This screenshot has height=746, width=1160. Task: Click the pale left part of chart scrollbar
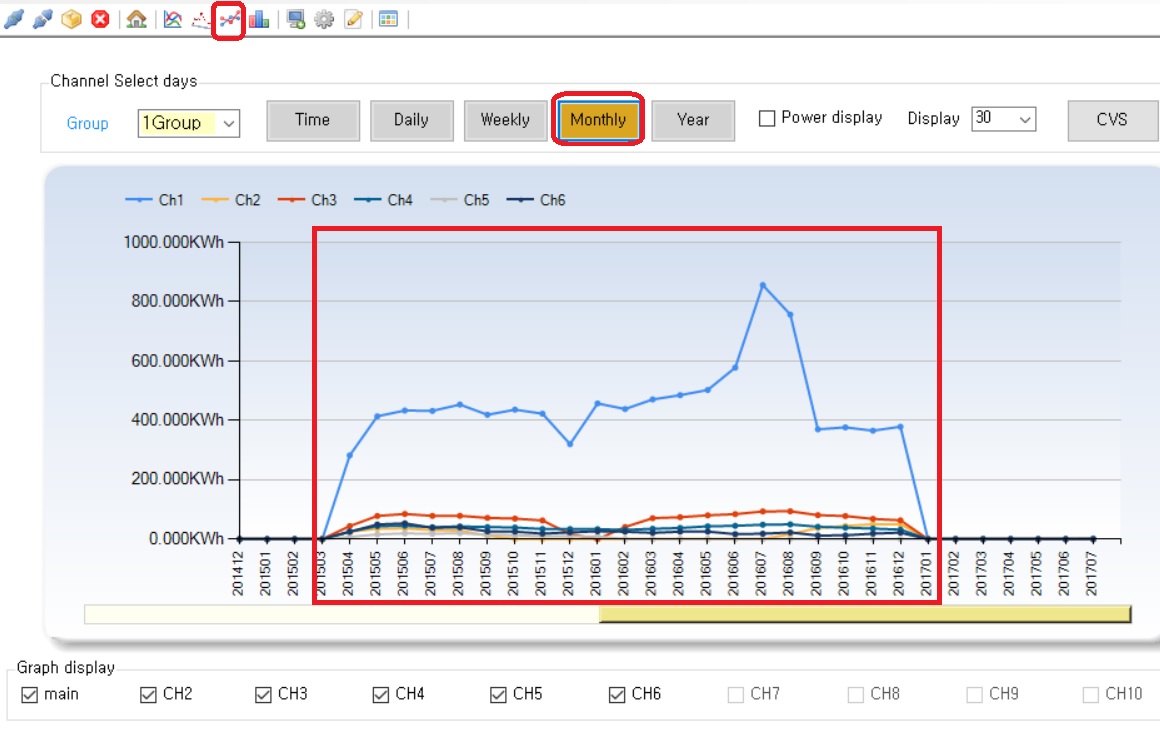[342, 614]
